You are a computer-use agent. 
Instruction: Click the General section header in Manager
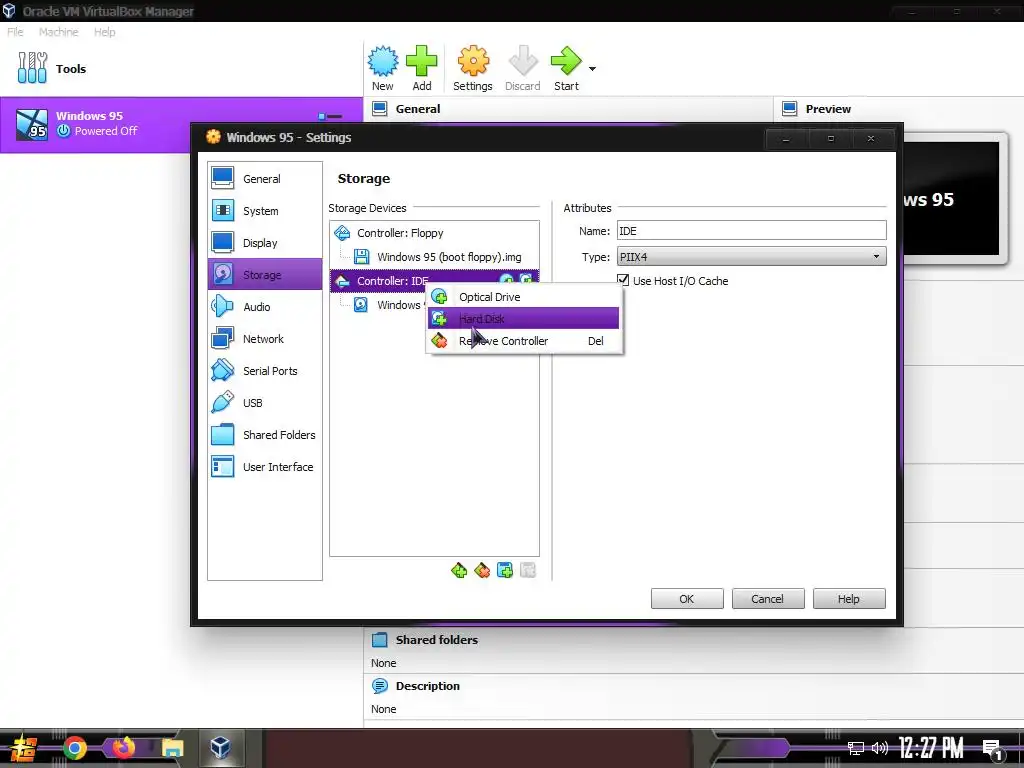pyautogui.click(x=418, y=109)
